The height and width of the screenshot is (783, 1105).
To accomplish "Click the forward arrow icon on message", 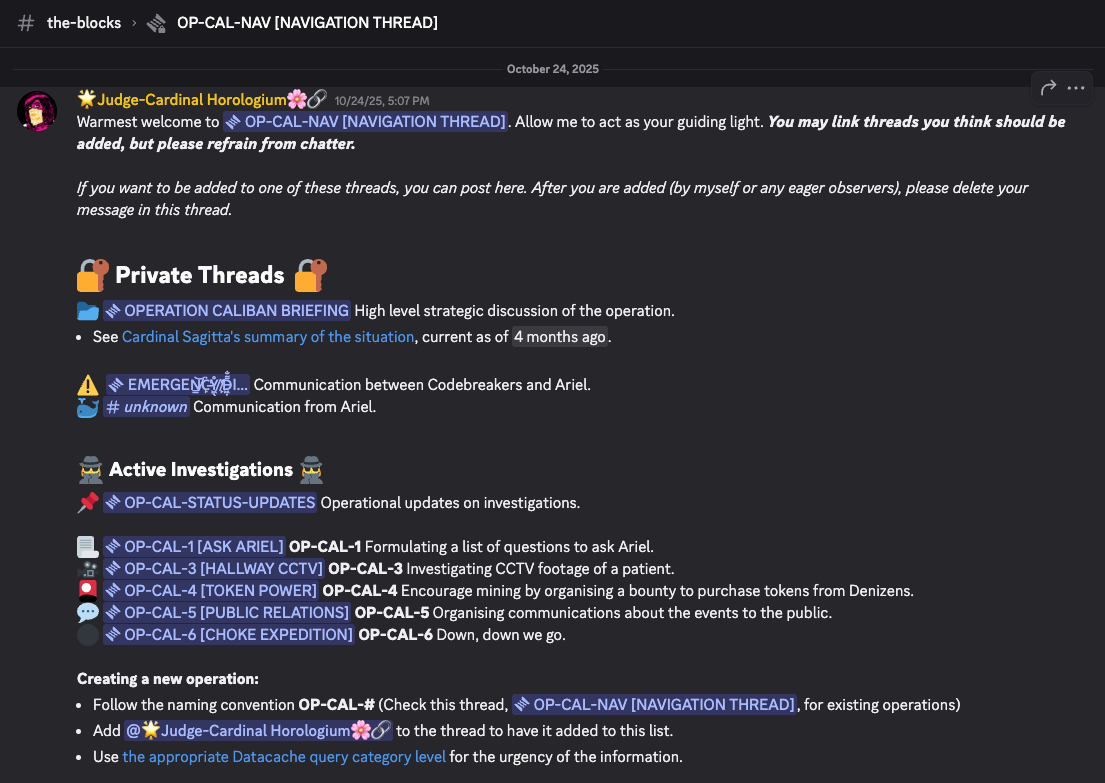I will [x=1048, y=88].
